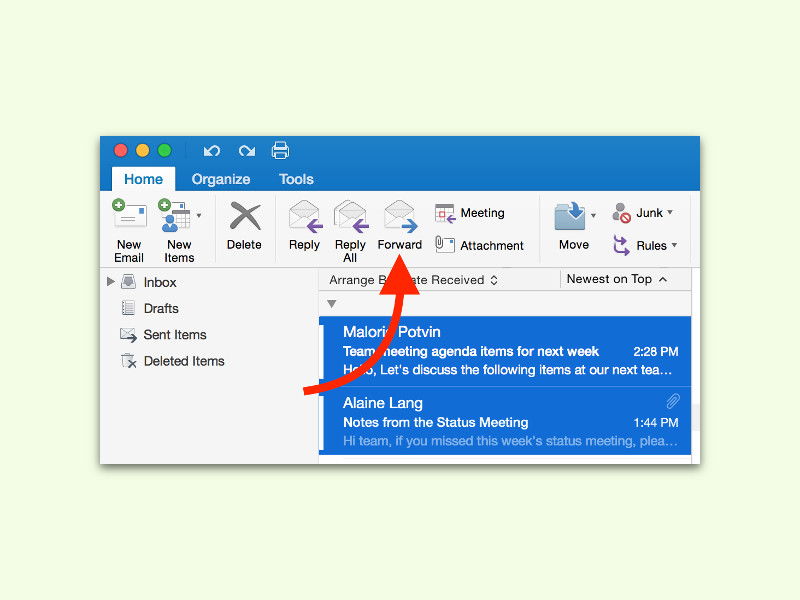Click the Junk icon

tap(621, 213)
